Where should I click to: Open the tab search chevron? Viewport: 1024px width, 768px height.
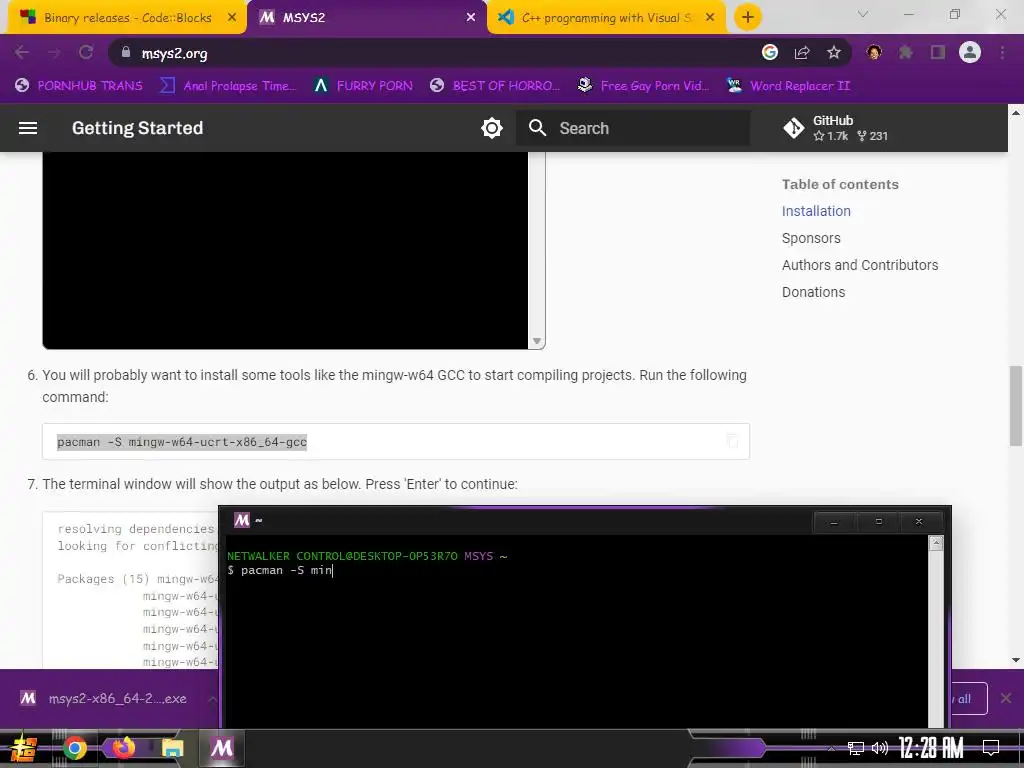pyautogui.click(x=863, y=14)
